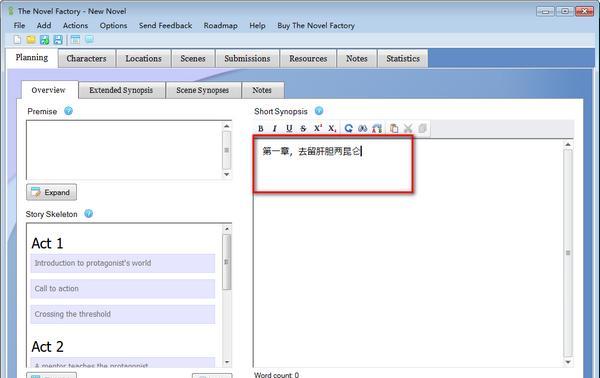
Task: Click the speech bubble feedback toolbar icon
Action: click(89, 39)
